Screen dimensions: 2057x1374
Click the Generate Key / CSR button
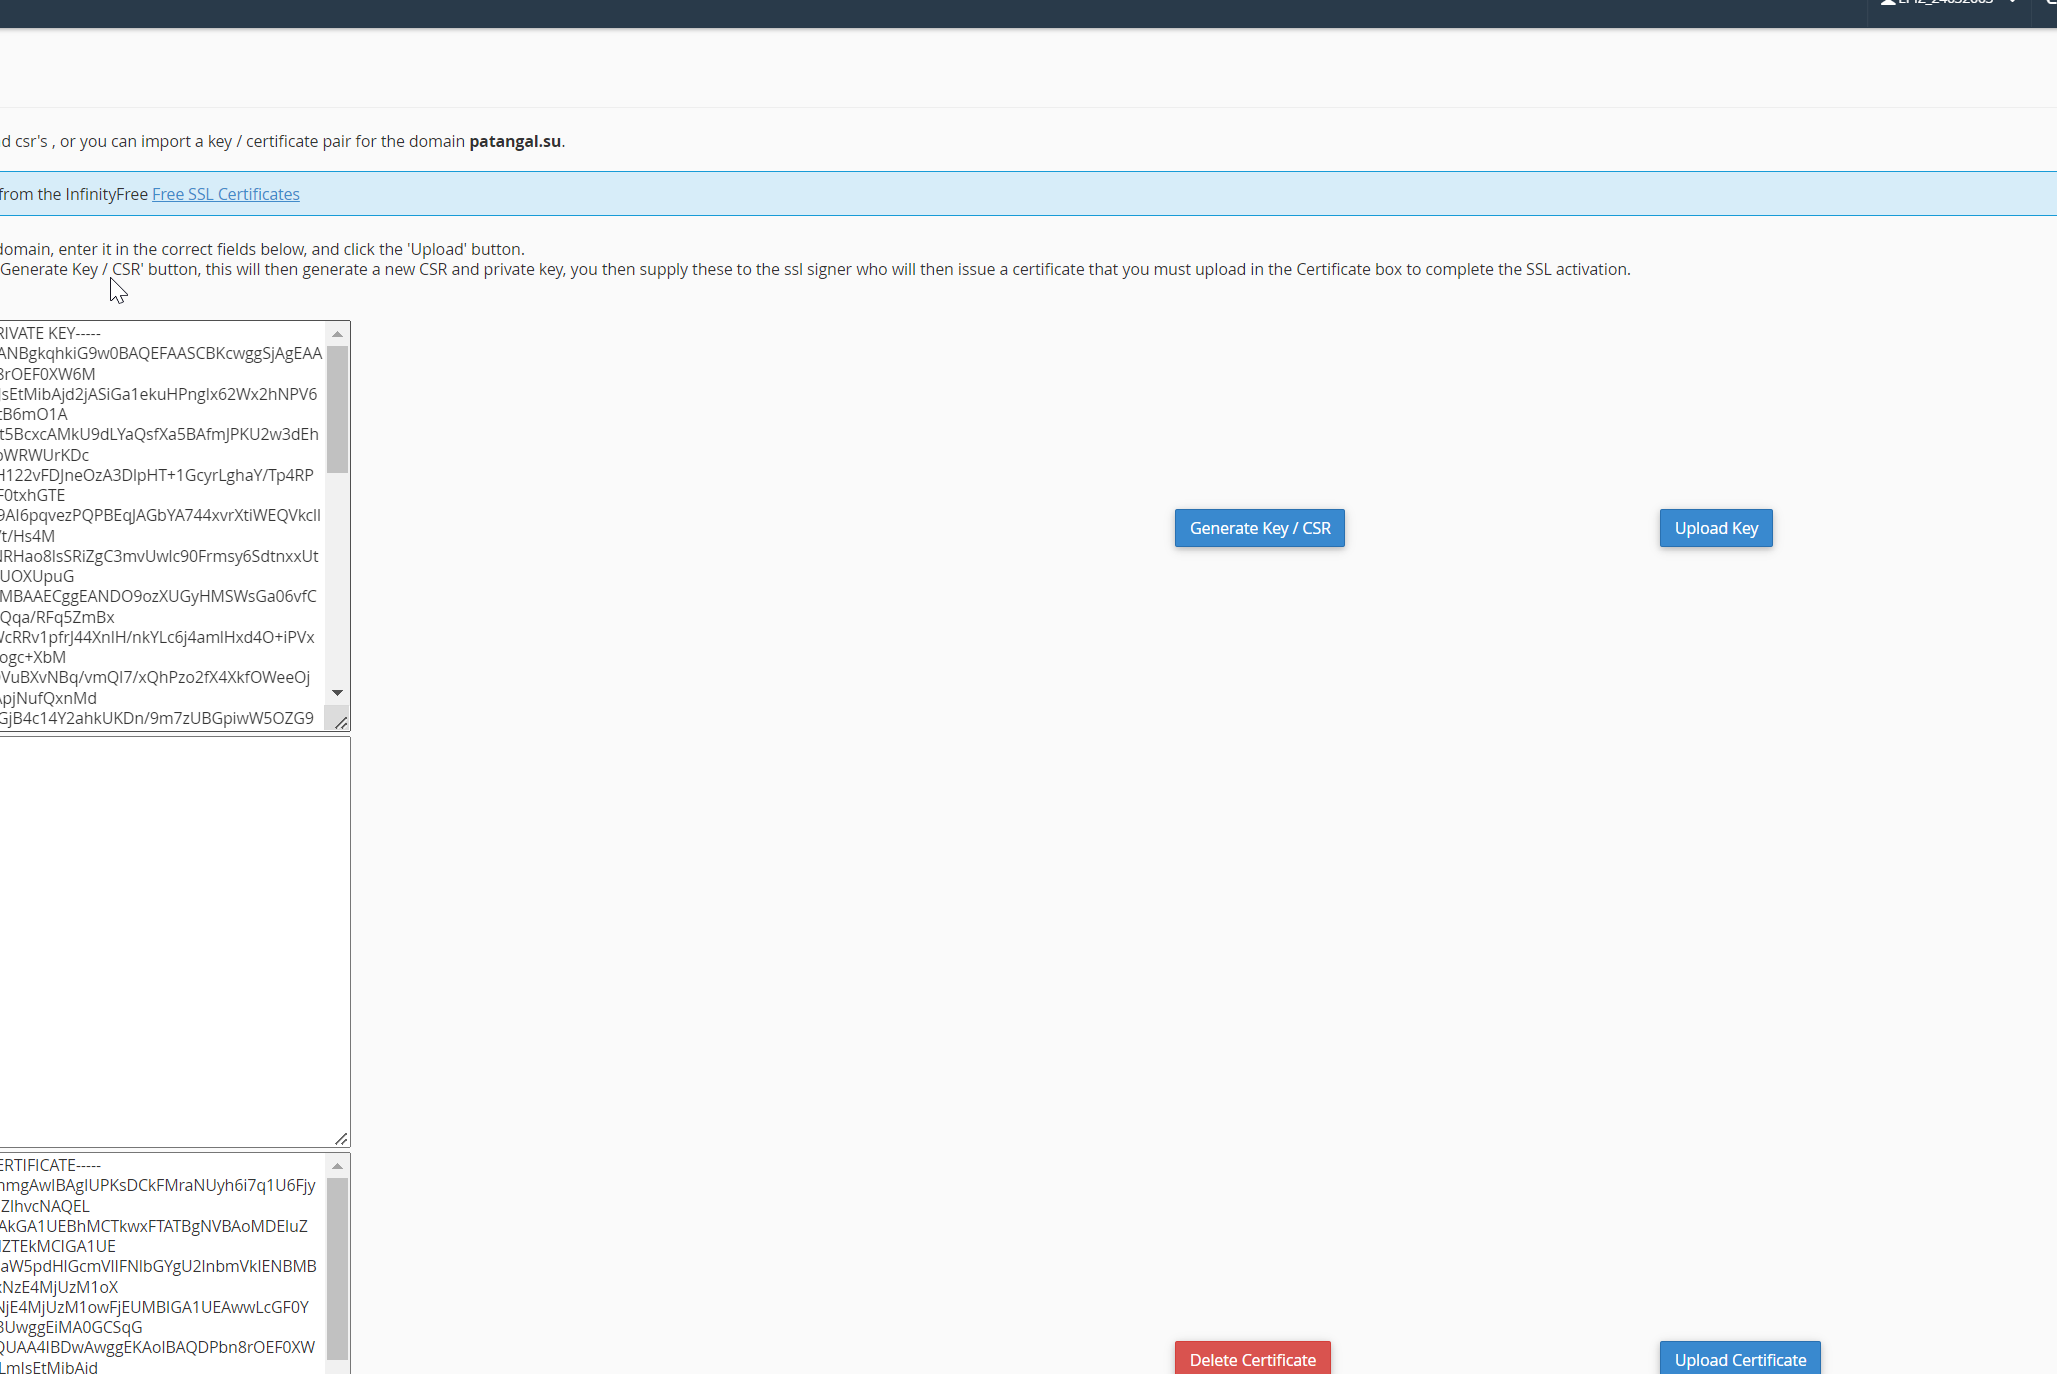click(1259, 528)
